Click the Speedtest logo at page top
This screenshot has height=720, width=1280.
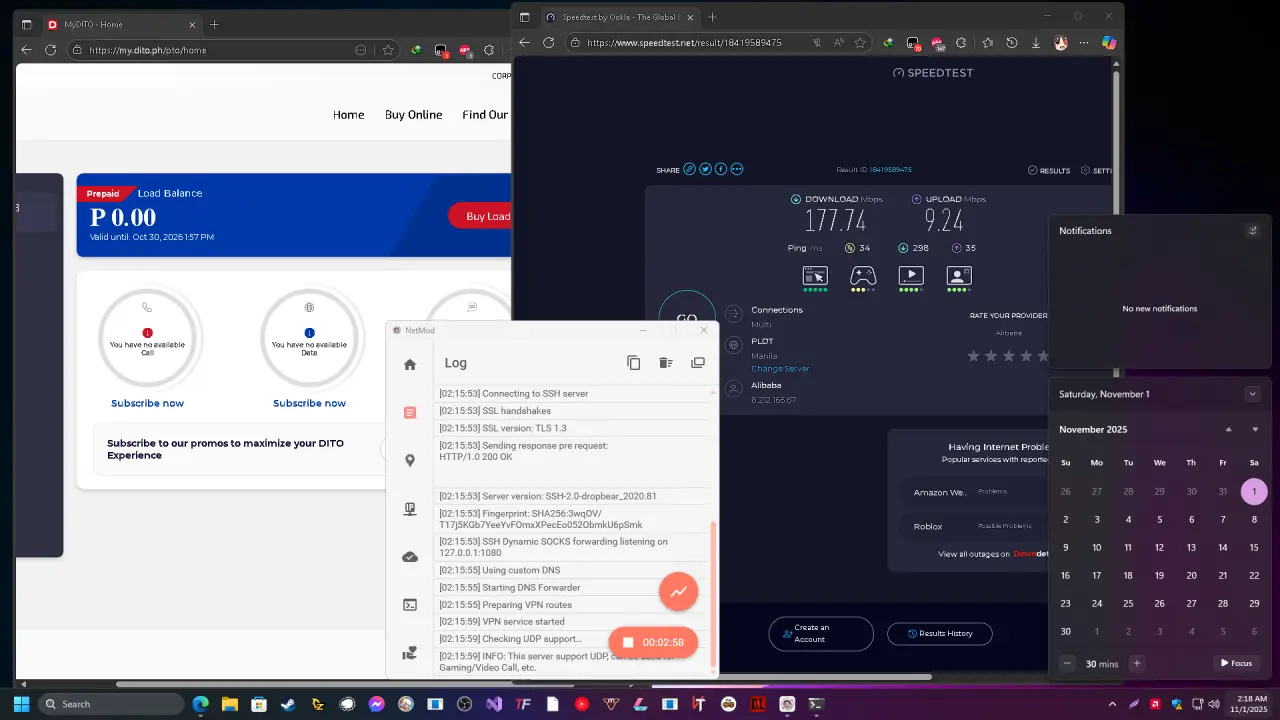click(x=933, y=73)
